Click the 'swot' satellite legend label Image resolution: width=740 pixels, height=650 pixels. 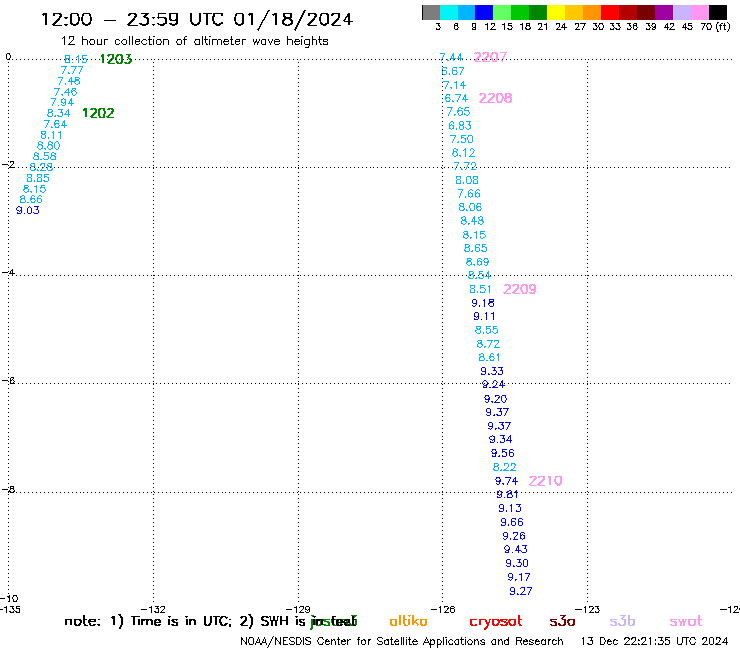point(686,621)
